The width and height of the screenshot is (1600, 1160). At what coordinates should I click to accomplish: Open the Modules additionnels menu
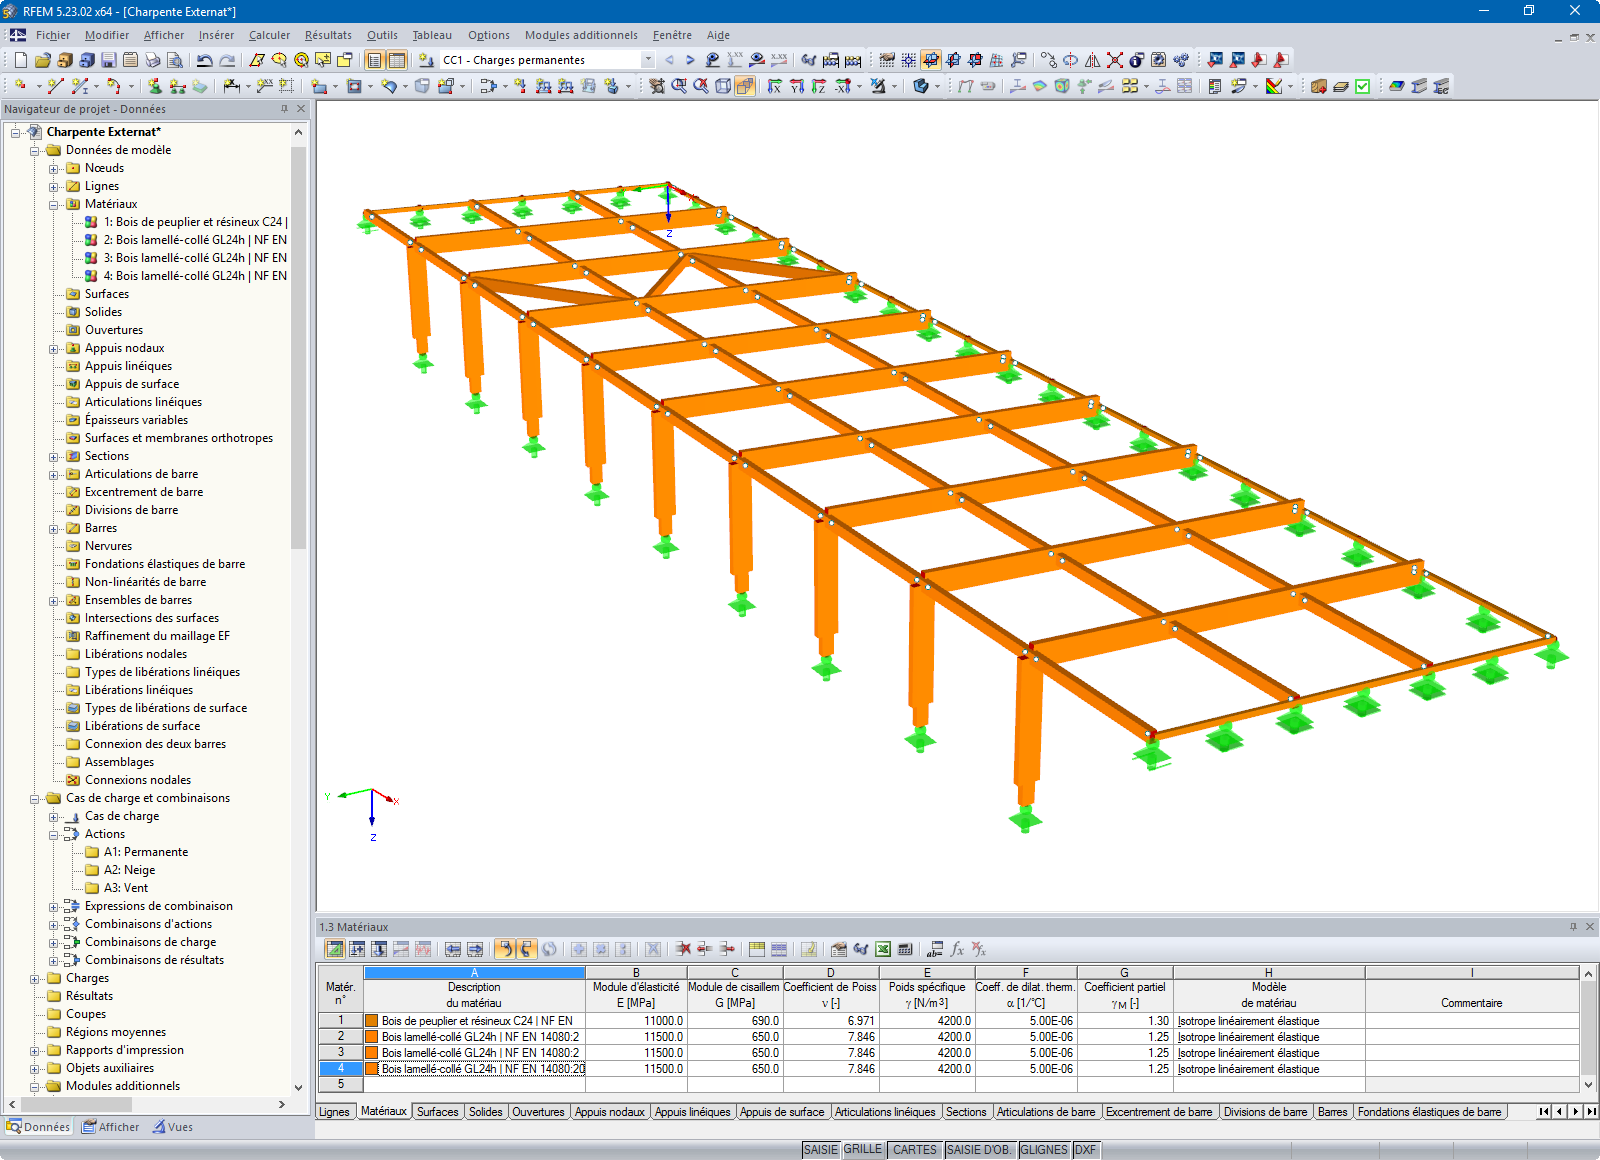(581, 35)
